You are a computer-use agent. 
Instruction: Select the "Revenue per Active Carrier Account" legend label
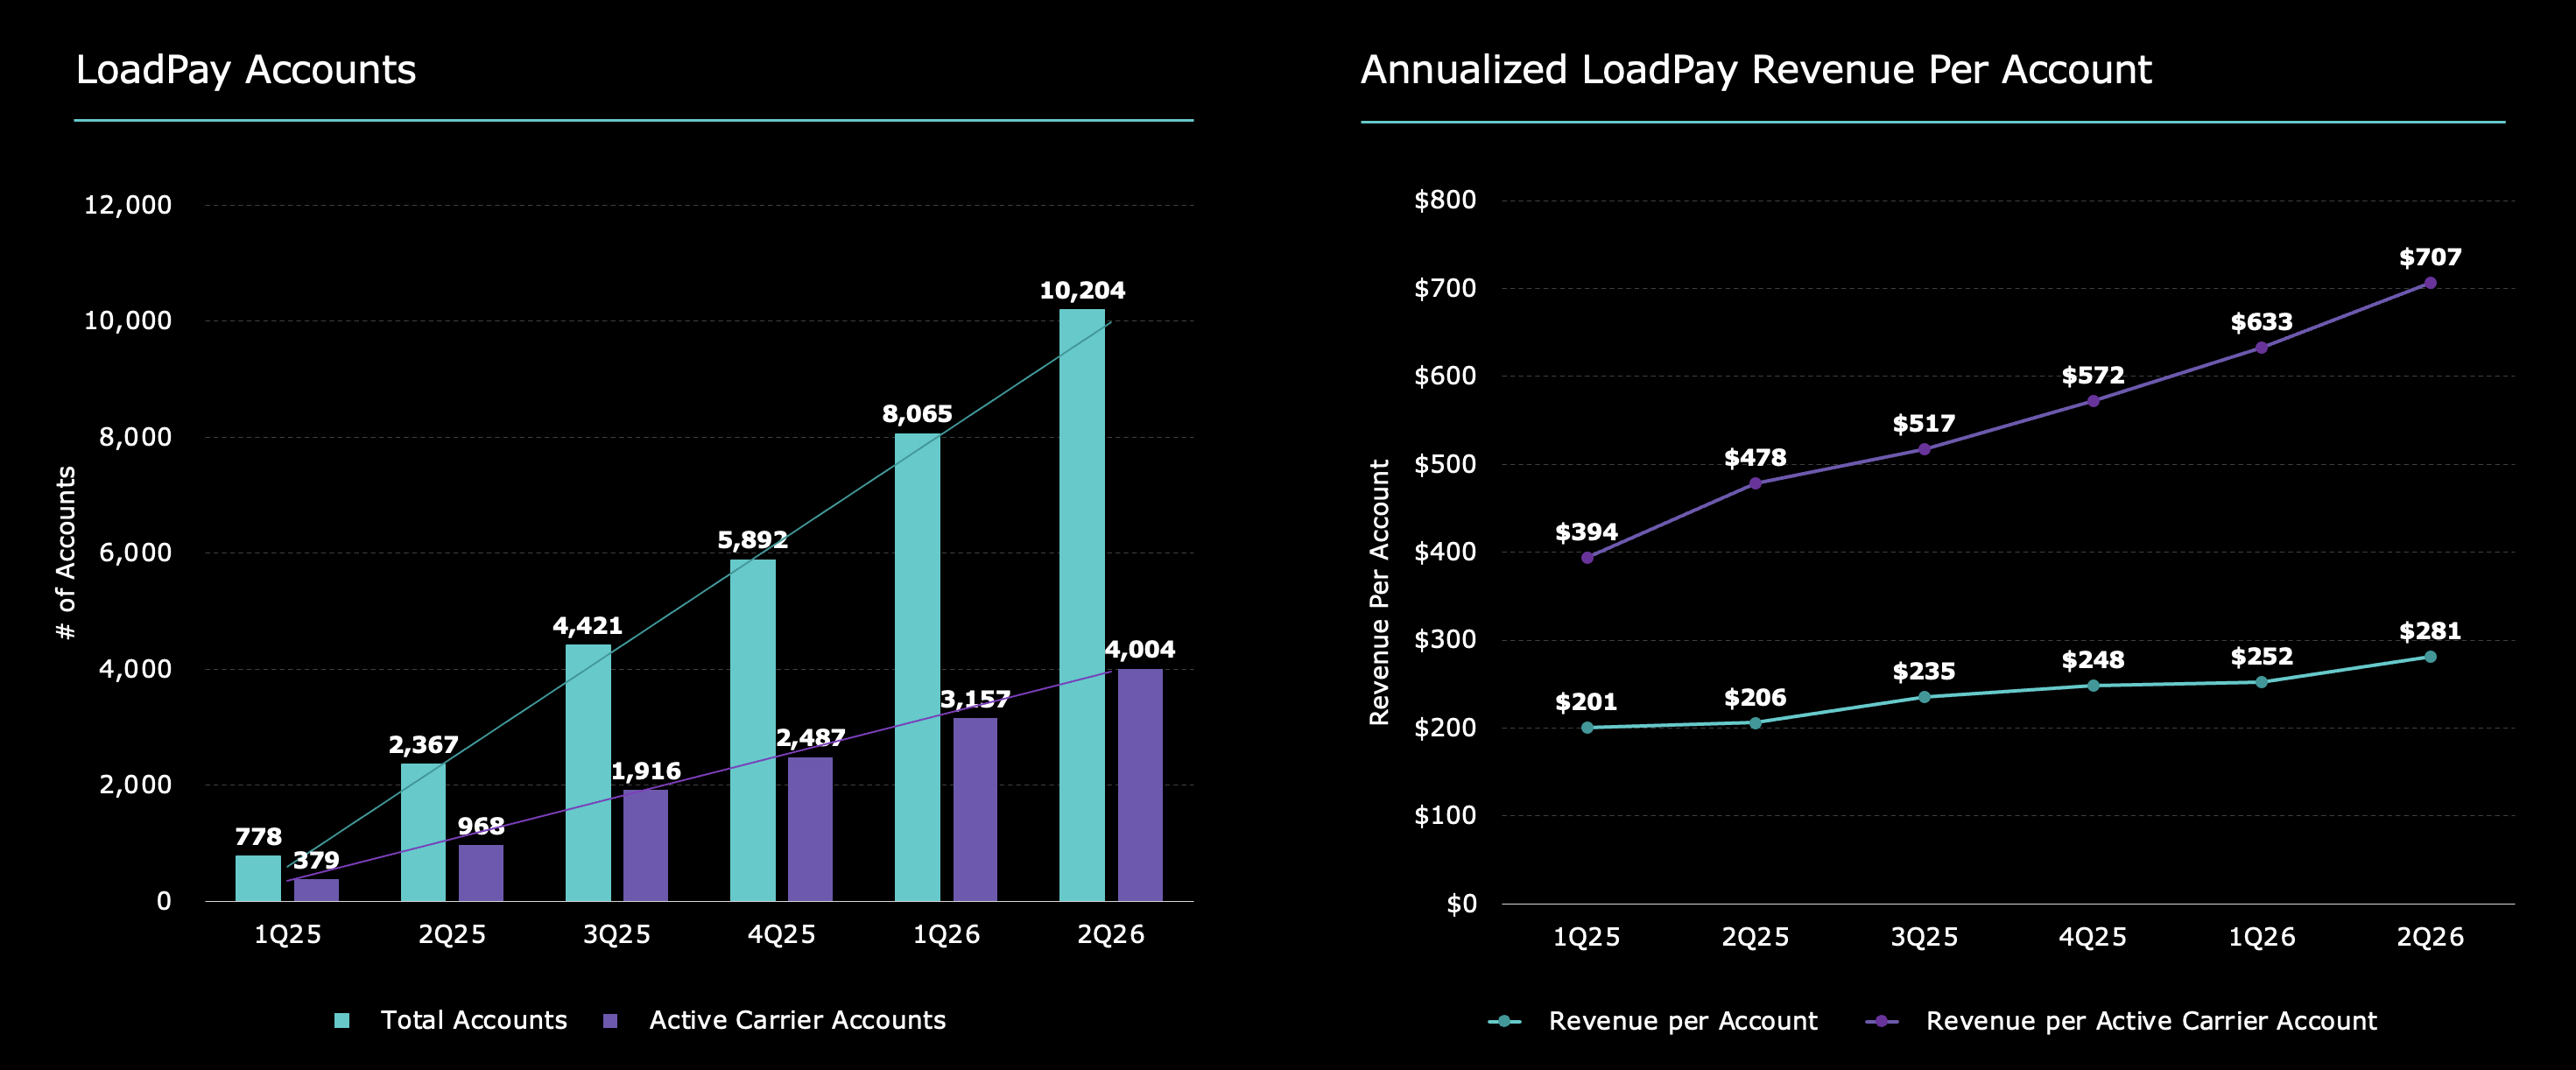2151,1021
